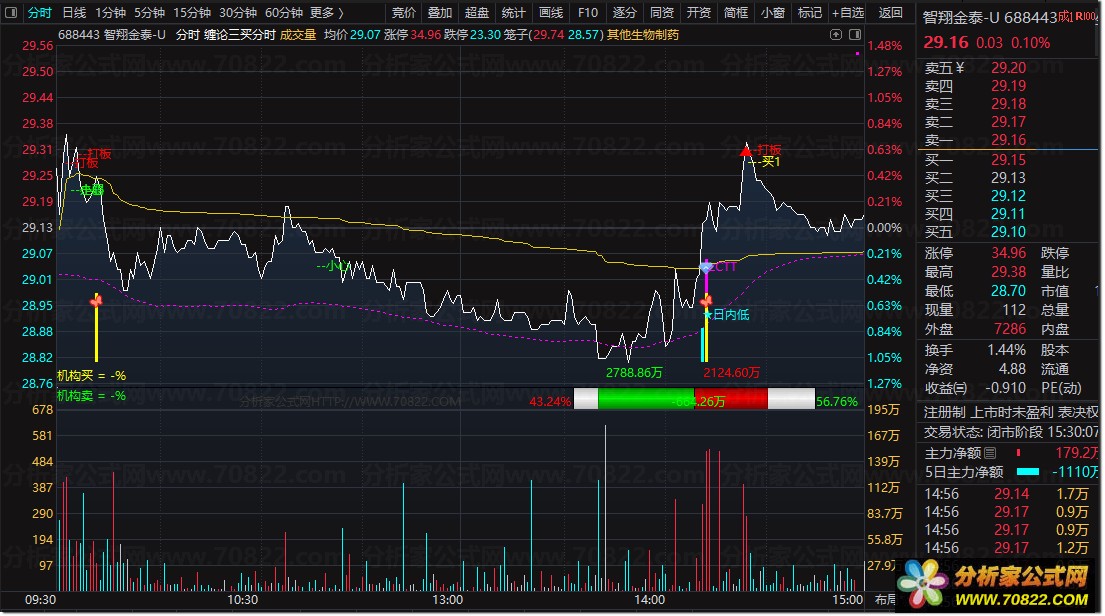Click the 交易状态 status line

pyautogui.click(x=1011, y=432)
